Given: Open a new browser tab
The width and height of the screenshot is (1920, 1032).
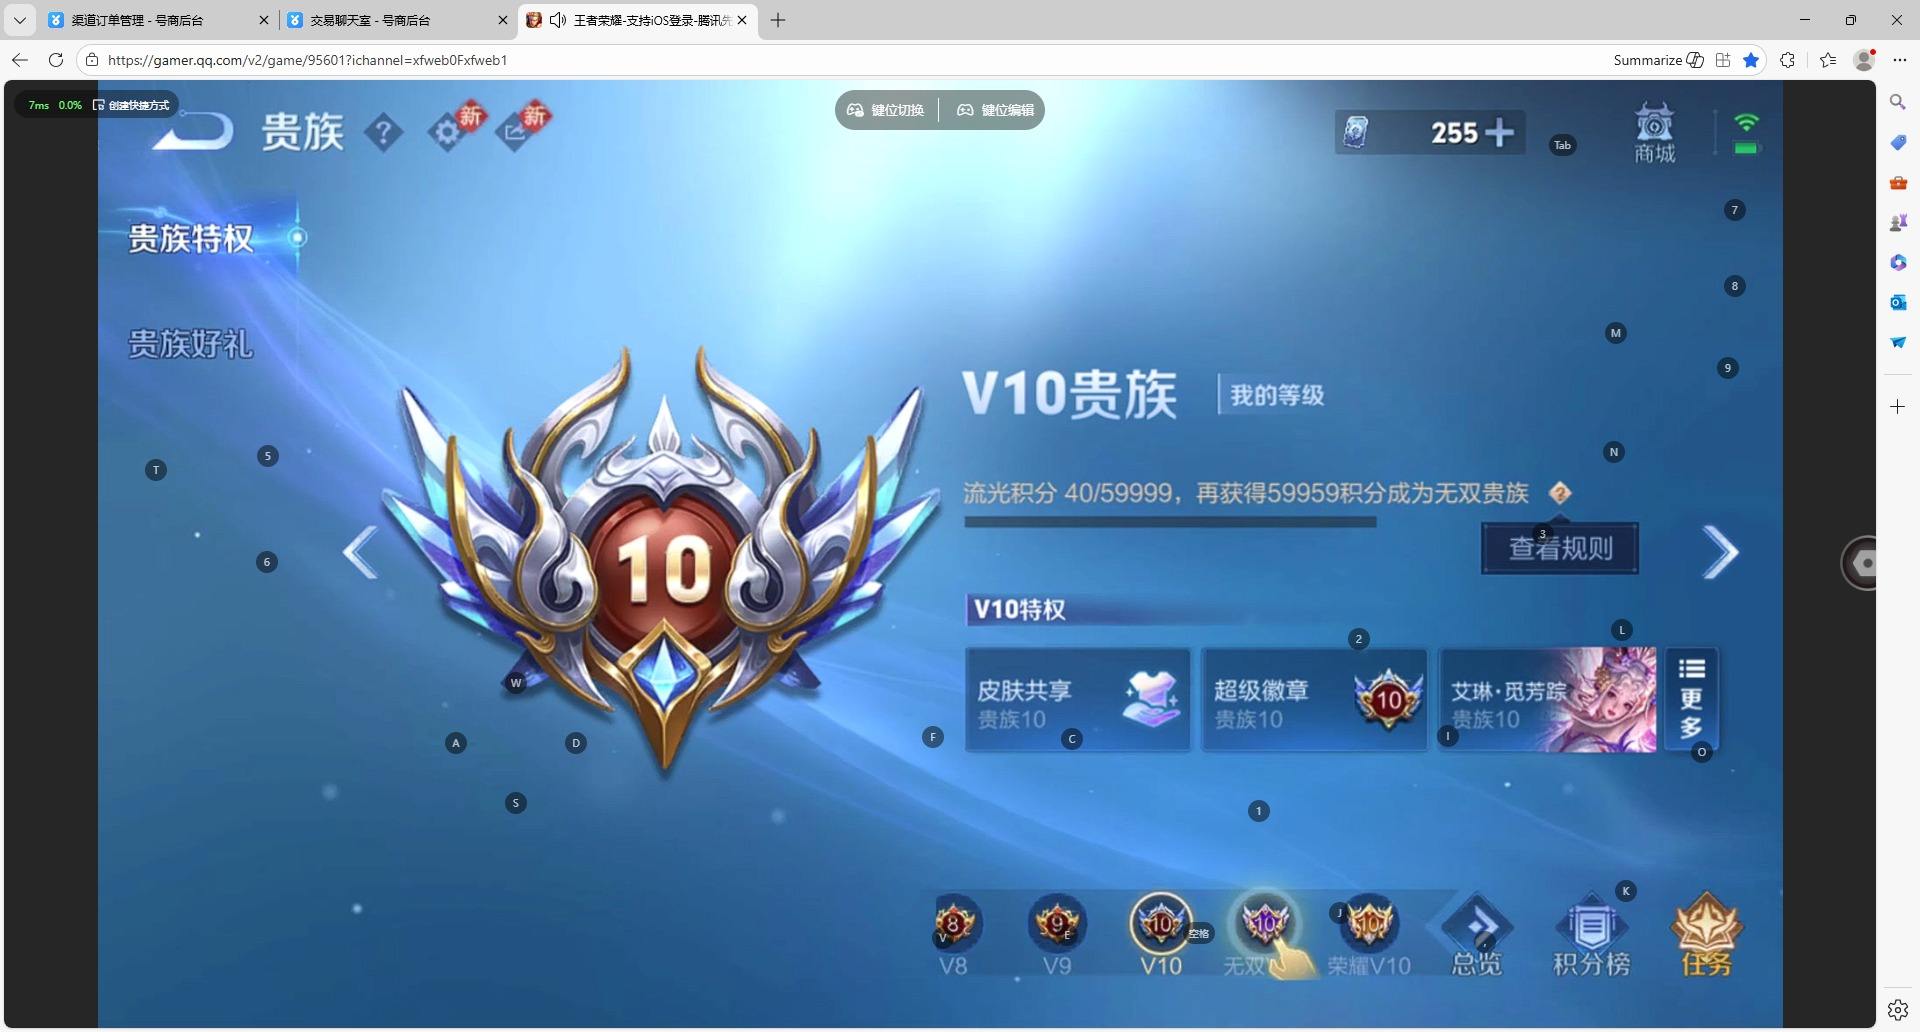Looking at the screenshot, I should pos(778,20).
